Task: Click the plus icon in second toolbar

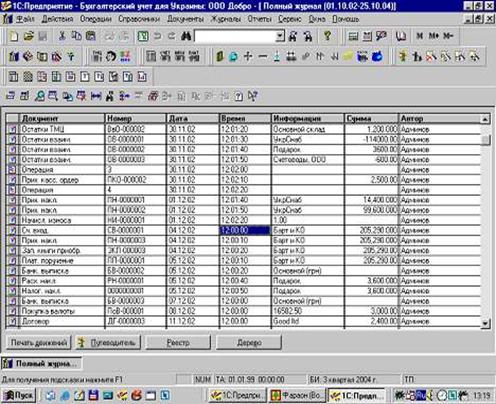Action: tap(248, 56)
